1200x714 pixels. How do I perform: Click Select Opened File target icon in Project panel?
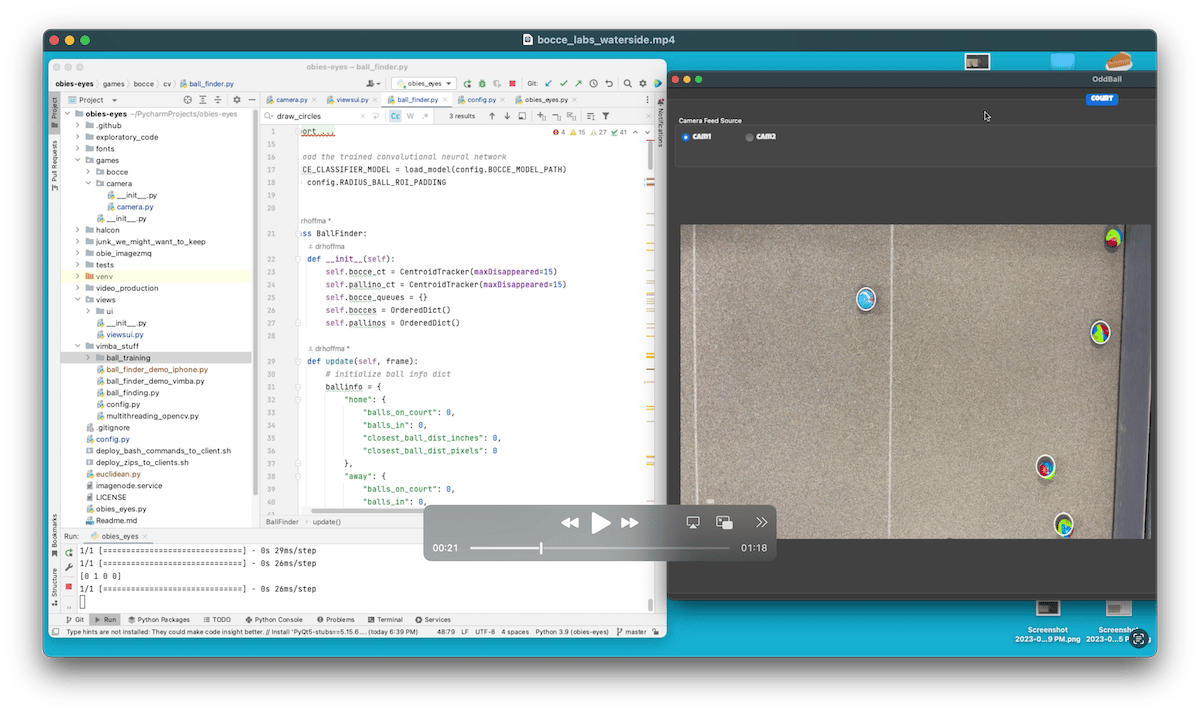click(x=188, y=100)
